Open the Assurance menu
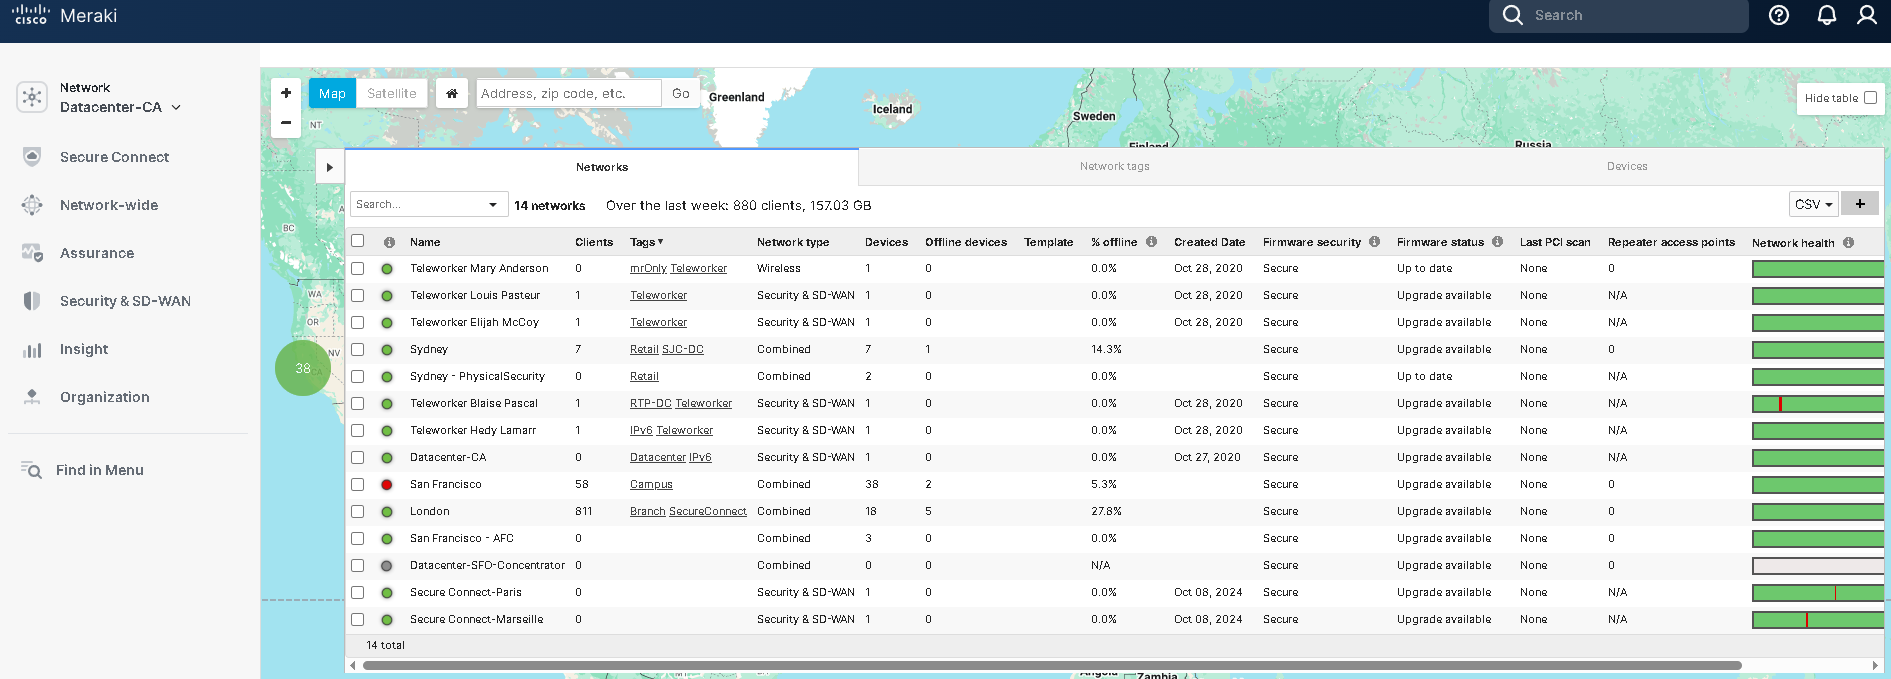1891x679 pixels. point(97,253)
